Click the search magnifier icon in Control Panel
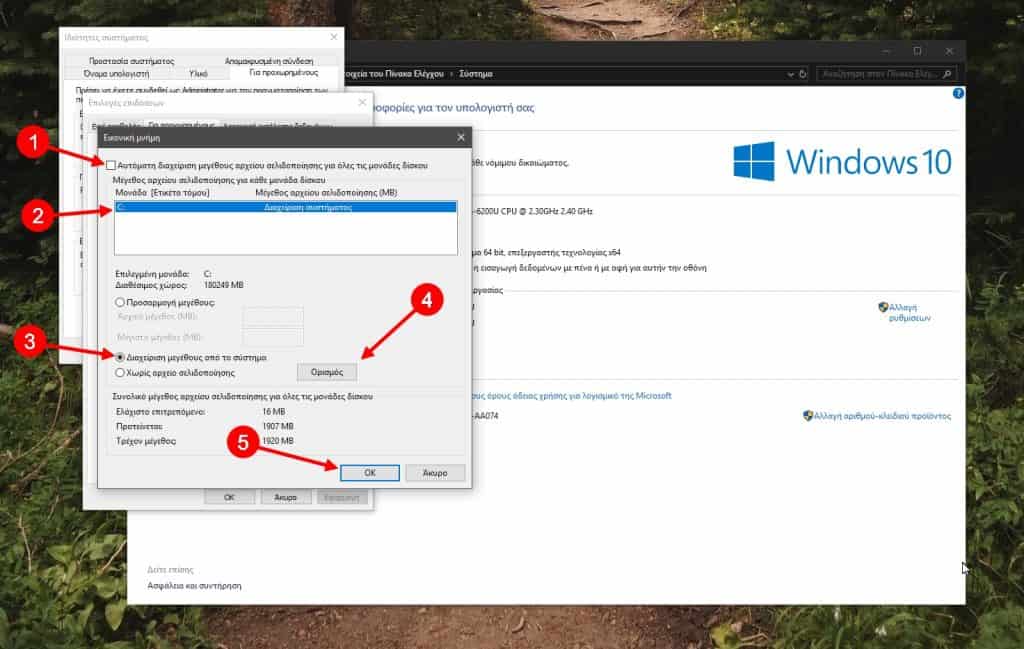The image size is (1024, 649). (x=948, y=74)
